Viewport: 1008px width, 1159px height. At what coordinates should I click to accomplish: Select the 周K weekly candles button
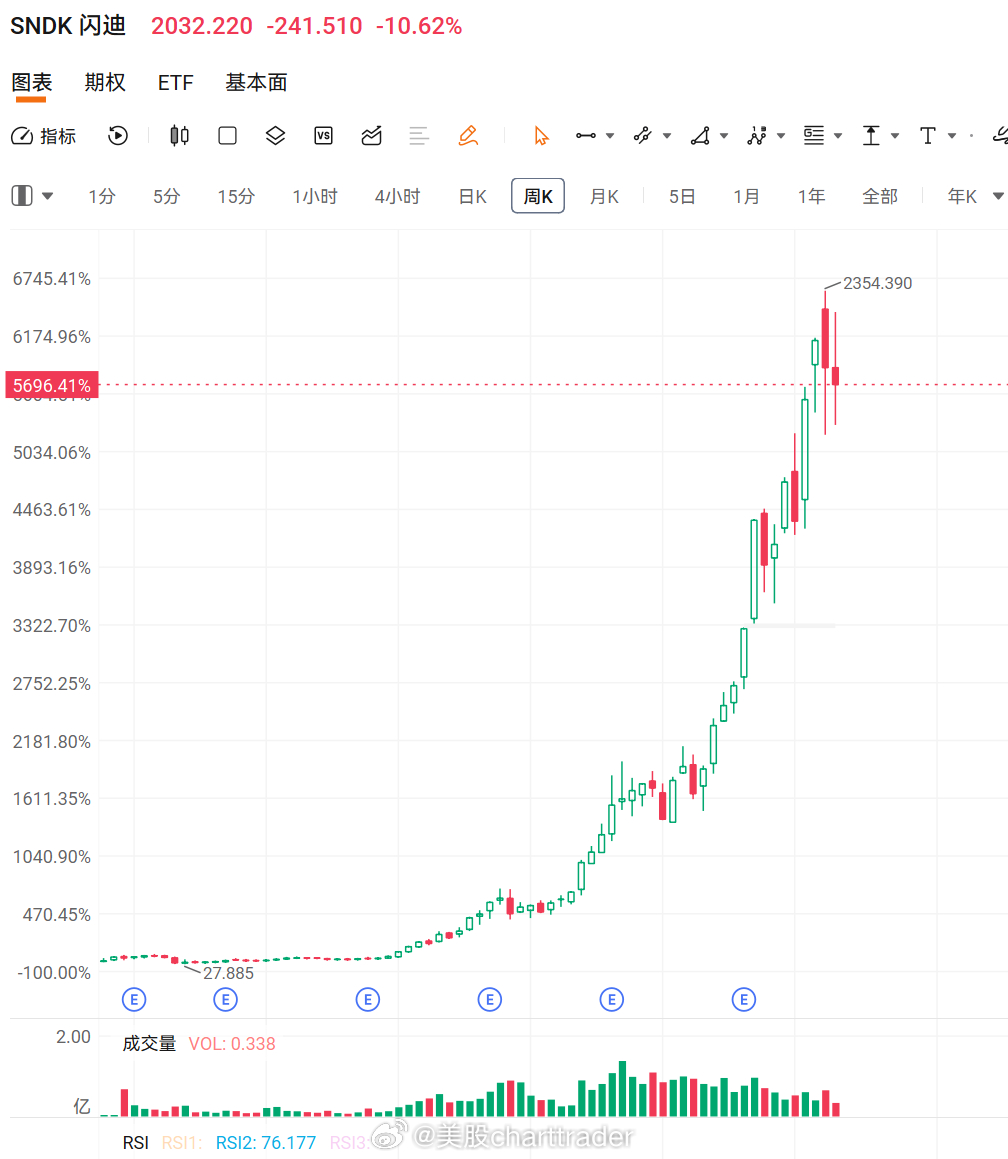pyautogui.click(x=538, y=196)
